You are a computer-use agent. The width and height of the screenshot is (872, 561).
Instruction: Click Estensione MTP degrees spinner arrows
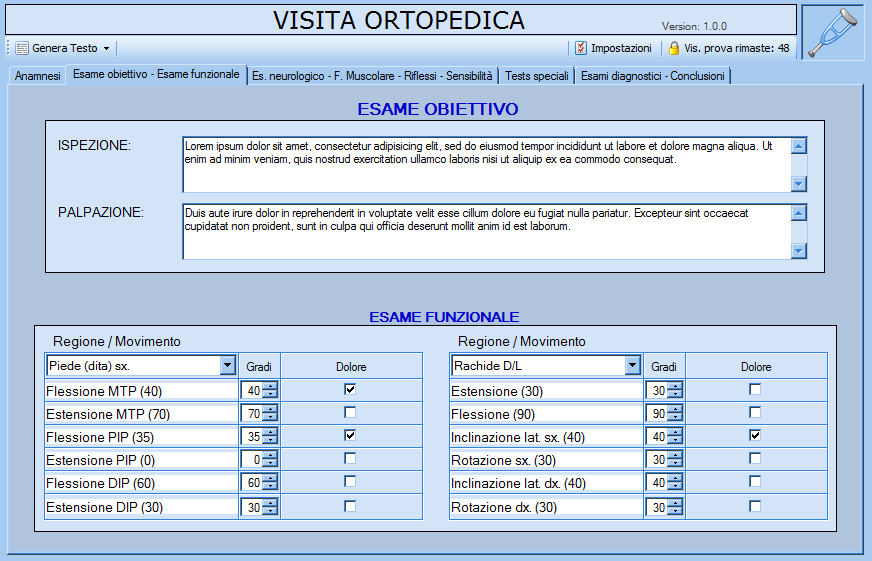tap(270, 414)
